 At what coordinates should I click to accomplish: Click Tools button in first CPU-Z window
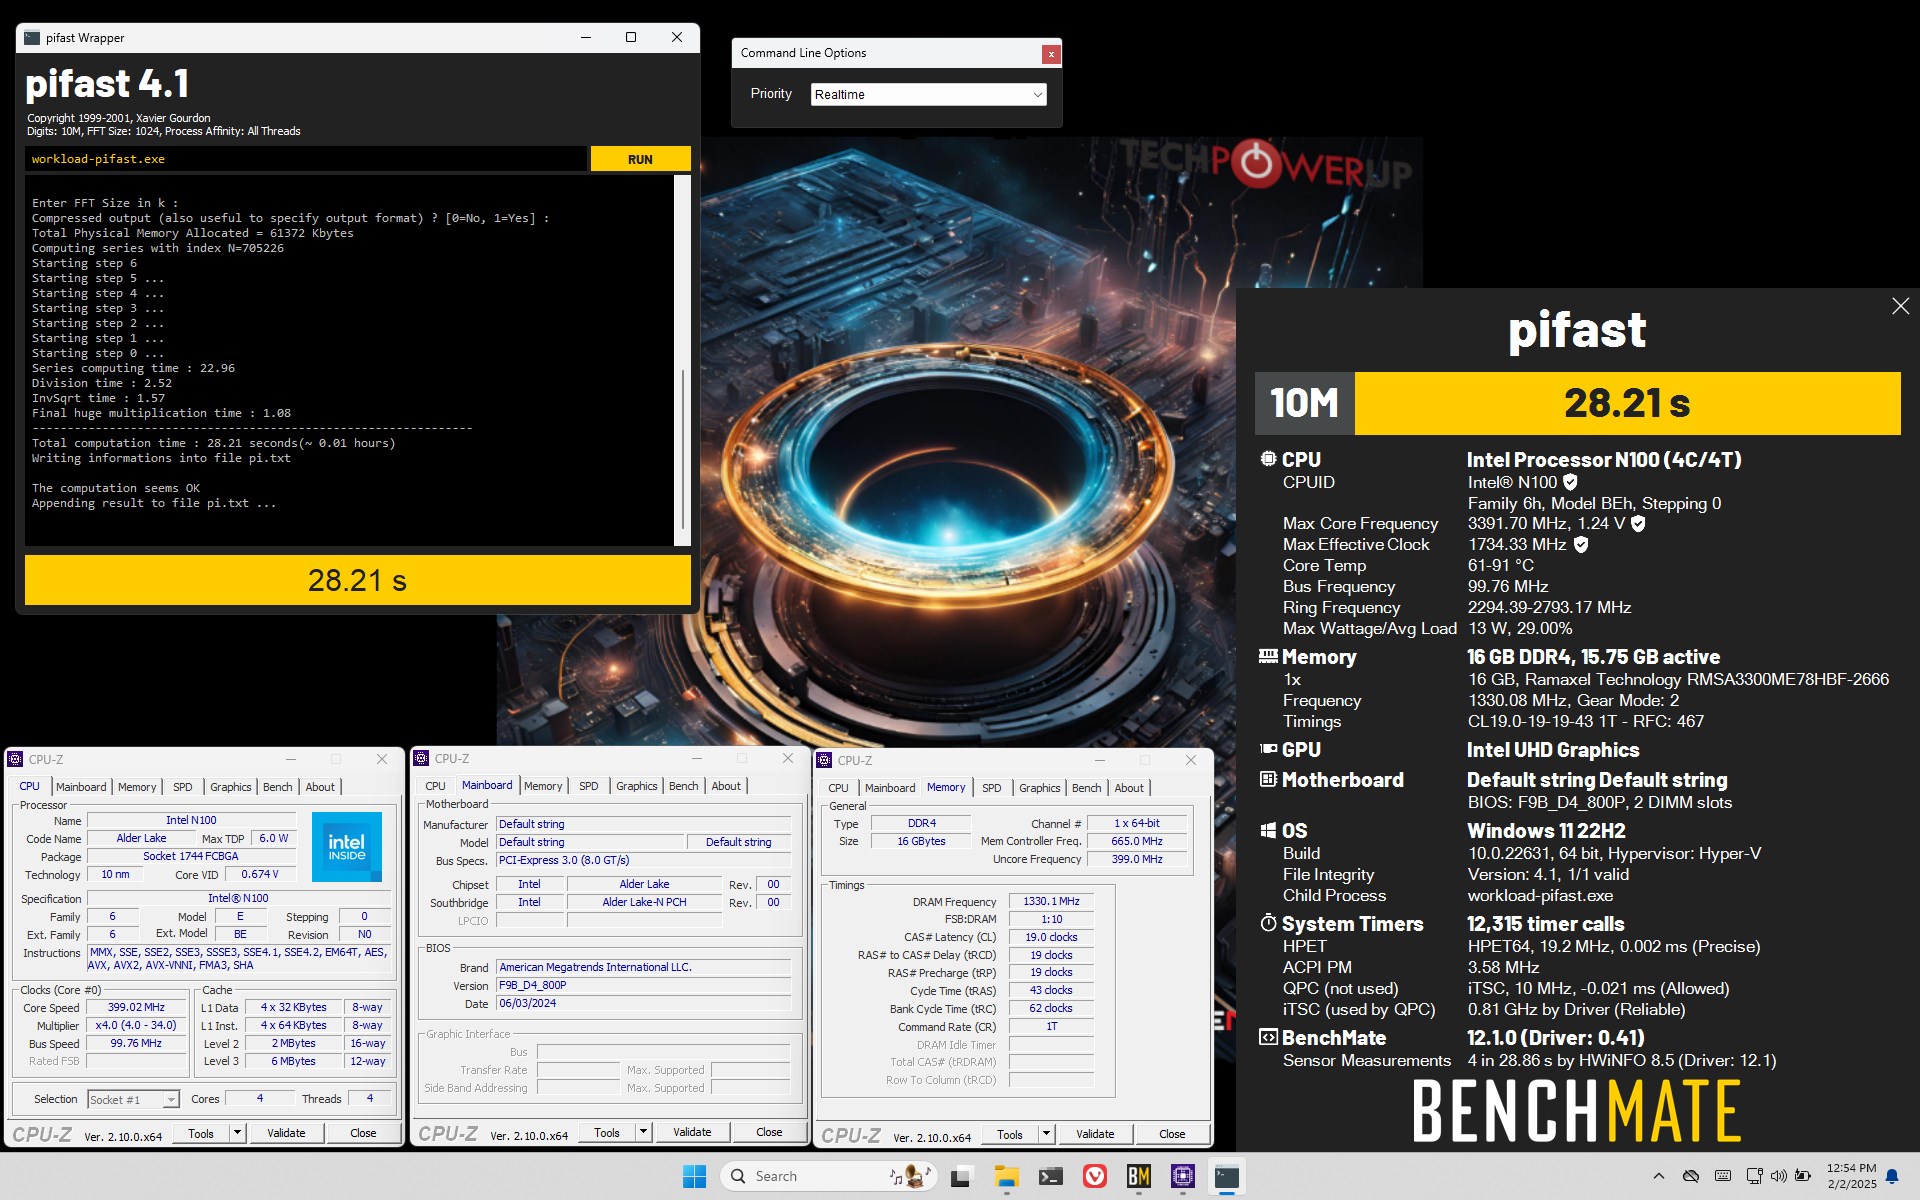201,1133
